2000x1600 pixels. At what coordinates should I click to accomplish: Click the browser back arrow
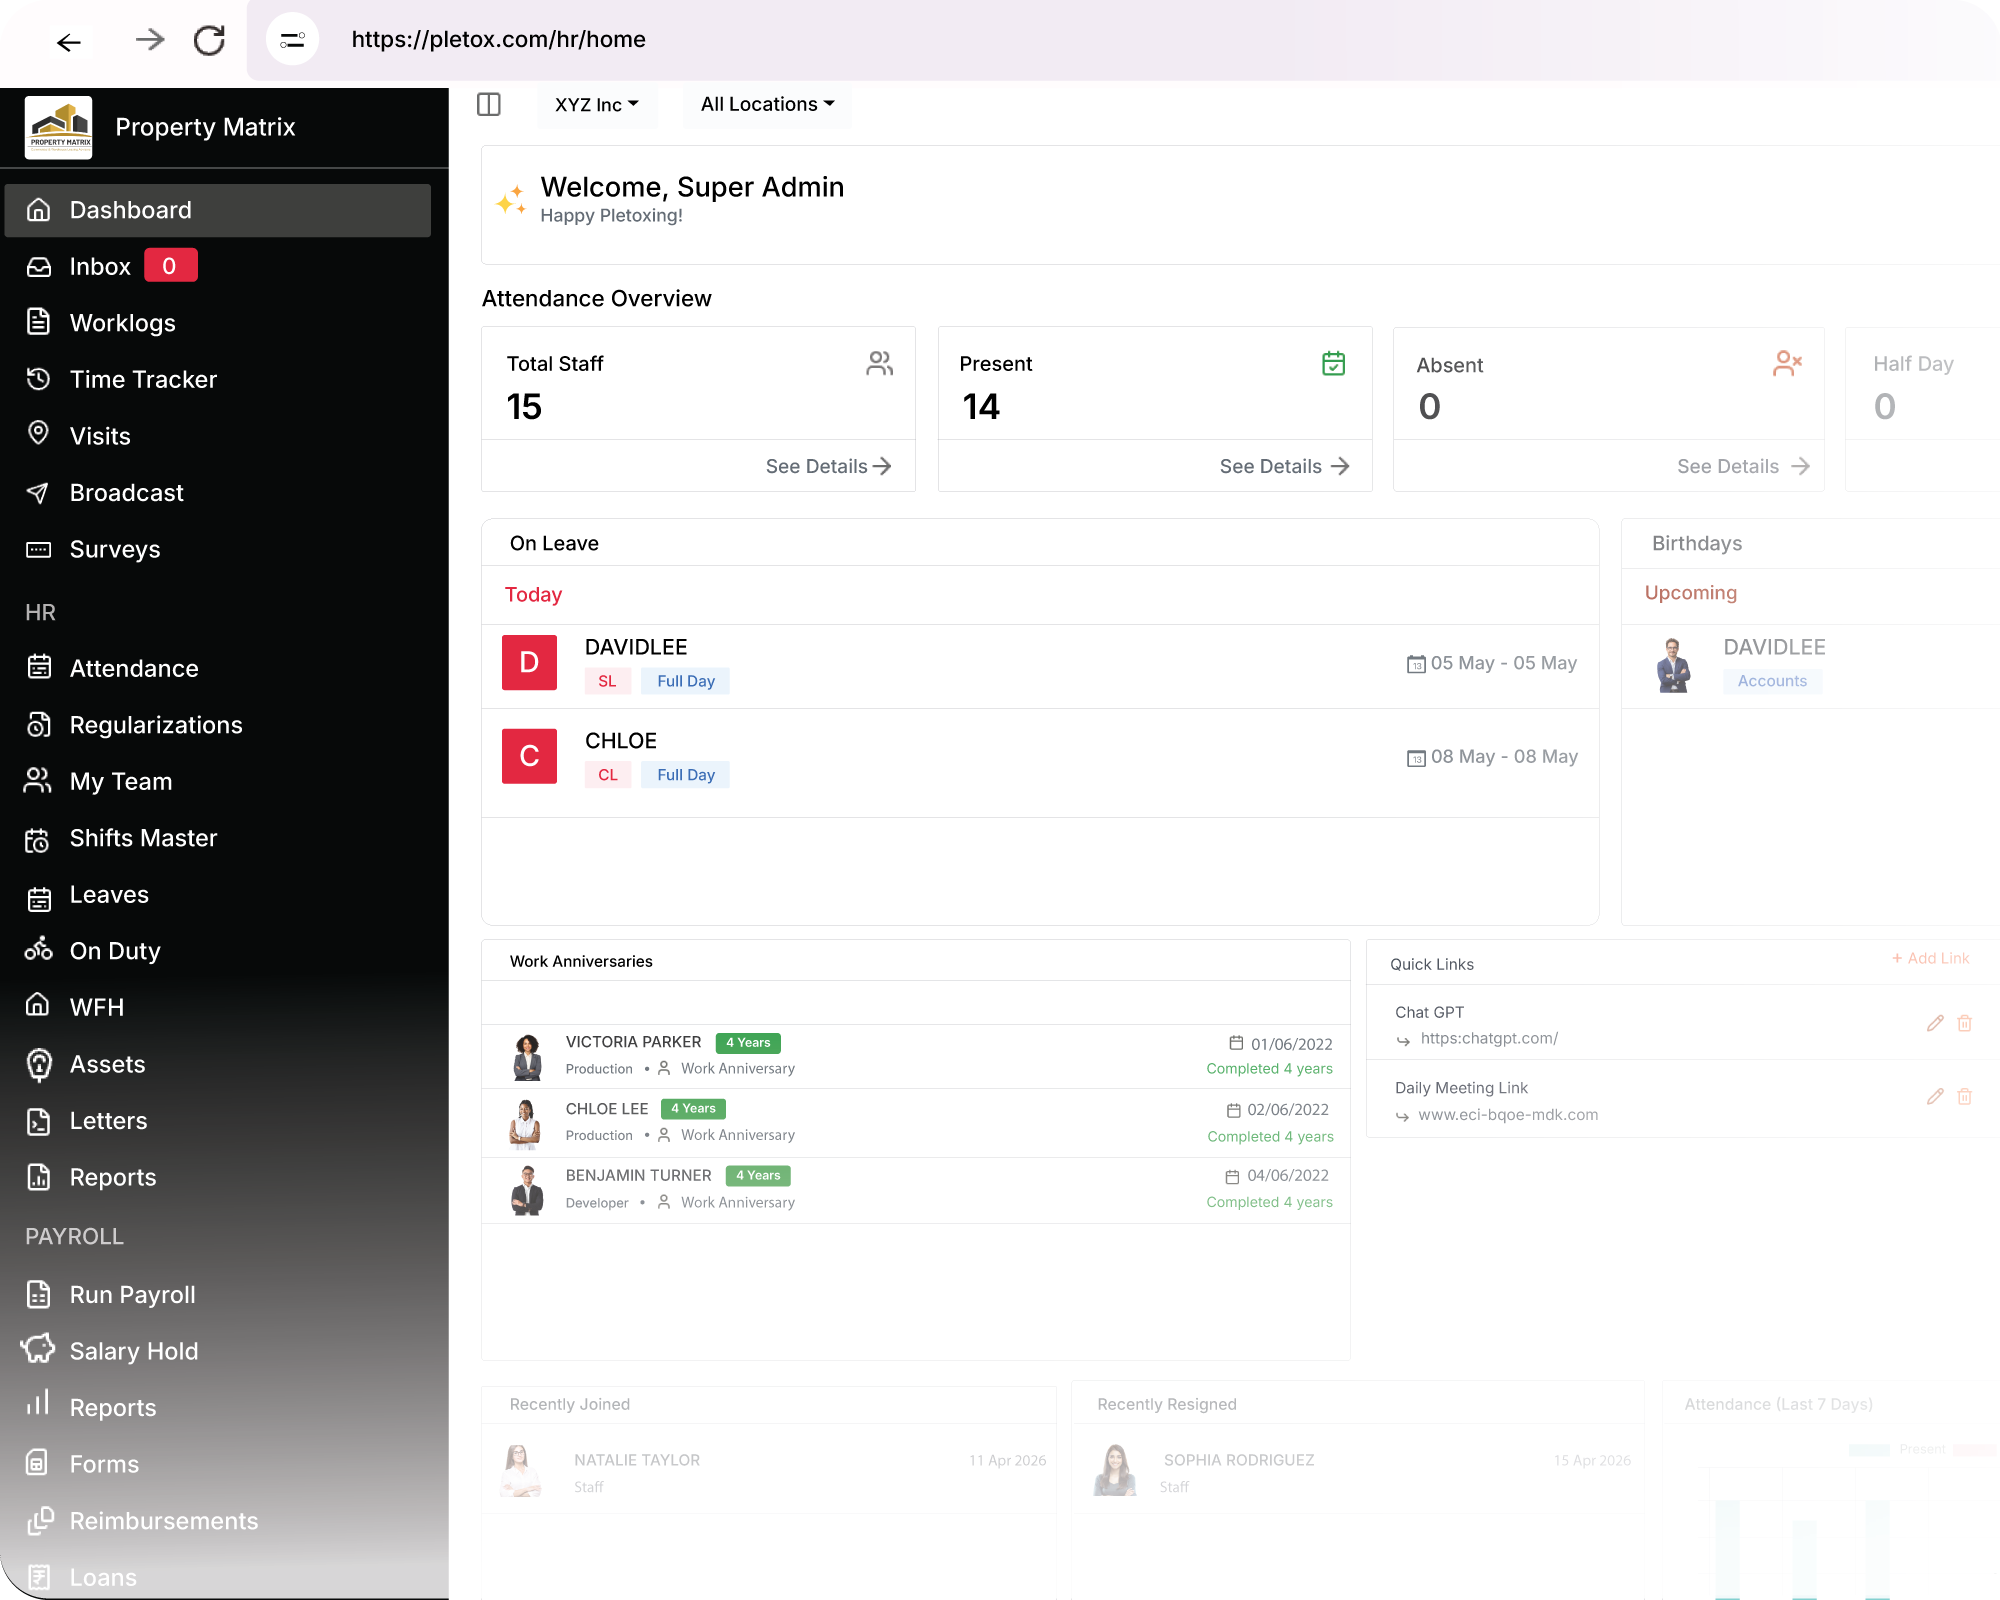[x=69, y=41]
